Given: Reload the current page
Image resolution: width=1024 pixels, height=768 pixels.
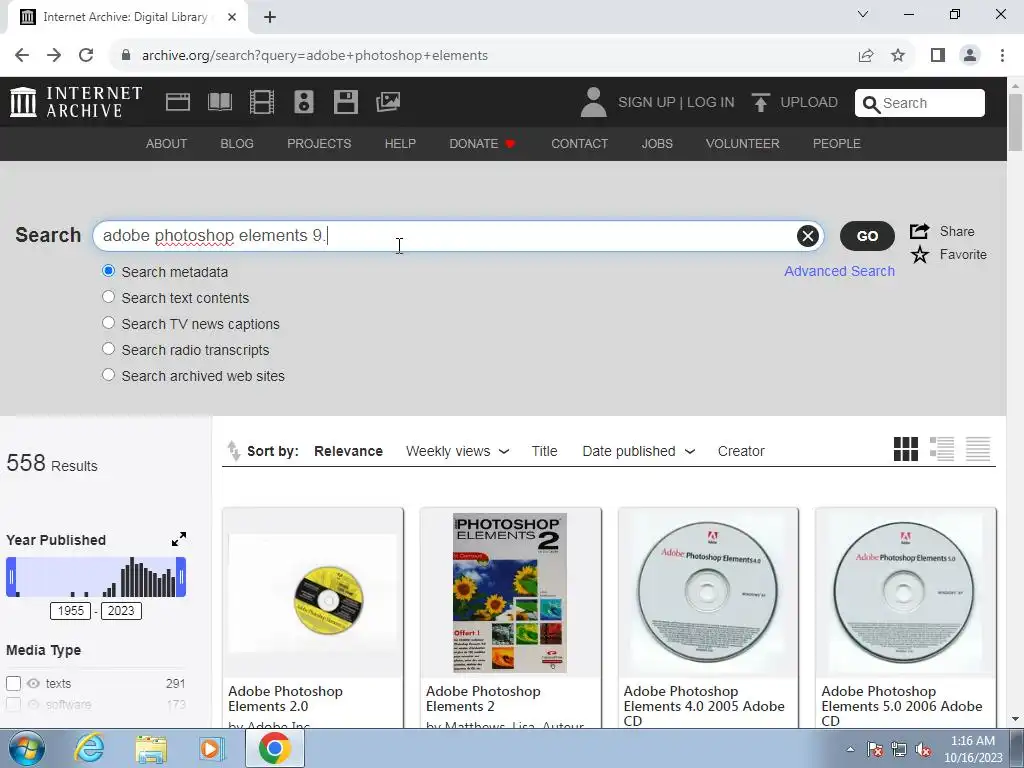Looking at the screenshot, I should coord(86,55).
